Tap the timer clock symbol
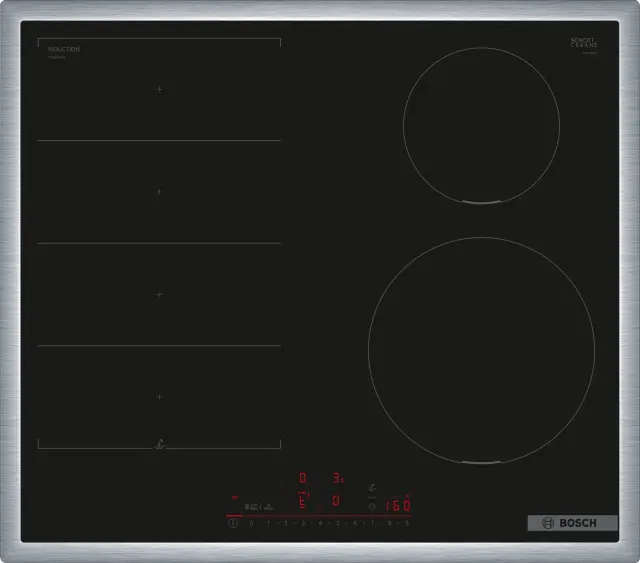640x563 pixels. tap(372, 507)
